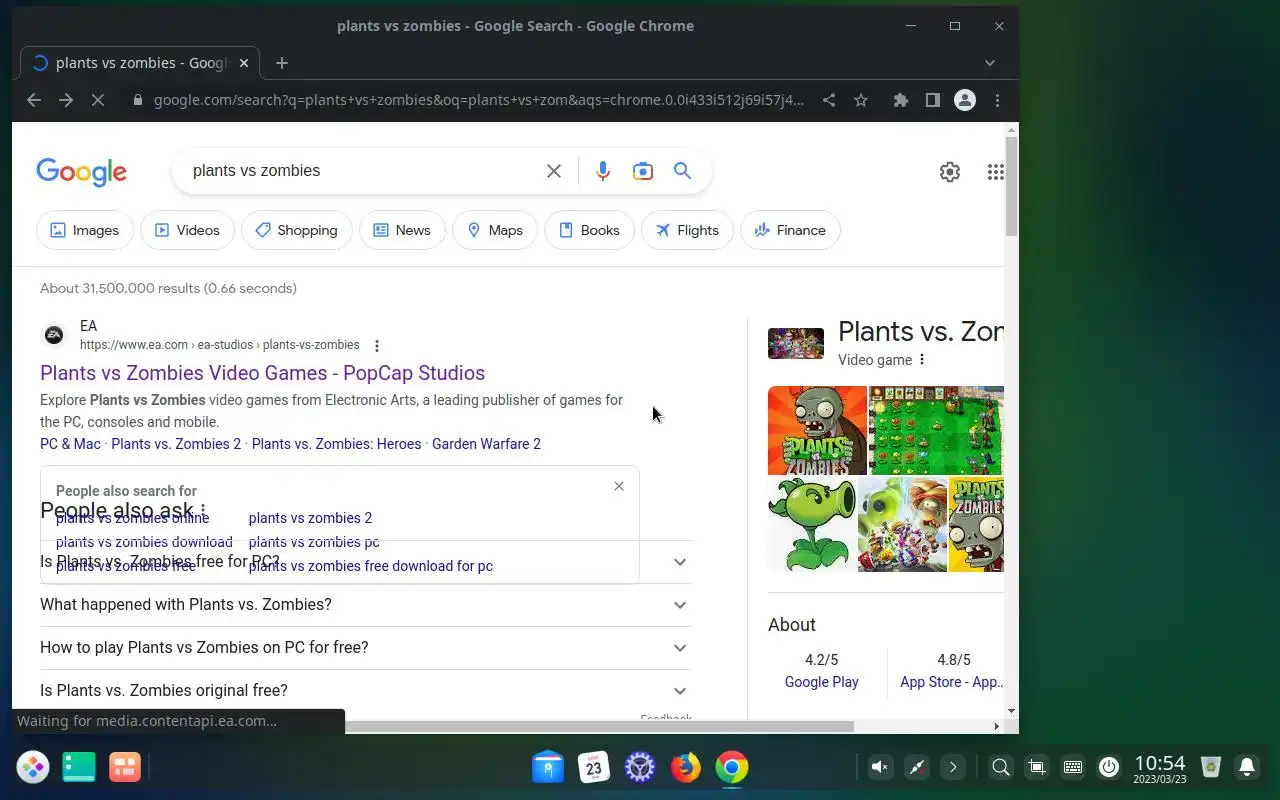The width and height of the screenshot is (1280, 800).
Task: Expand 'Is Plants vs. Zombies free for PC?'
Action: (x=365, y=562)
